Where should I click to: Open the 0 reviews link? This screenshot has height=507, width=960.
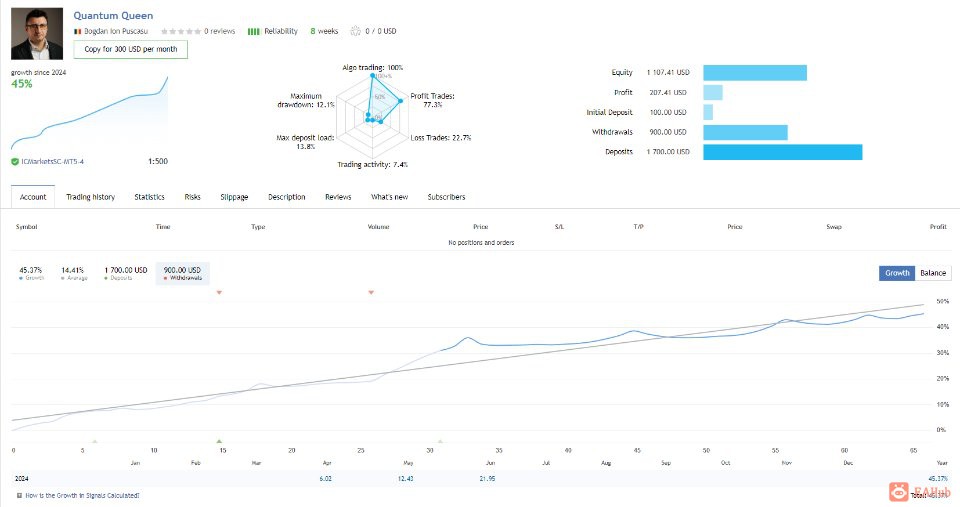click(219, 31)
